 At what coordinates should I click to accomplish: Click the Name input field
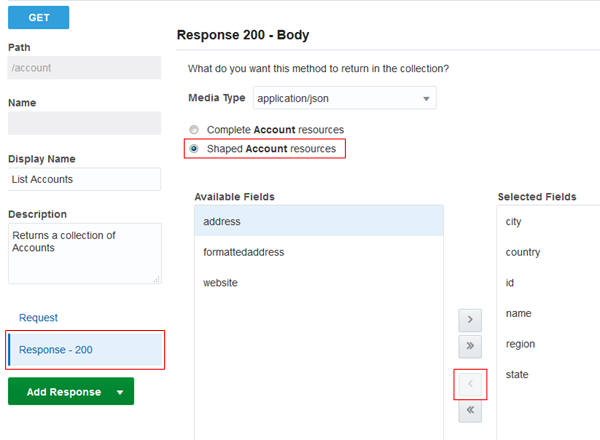(84, 123)
